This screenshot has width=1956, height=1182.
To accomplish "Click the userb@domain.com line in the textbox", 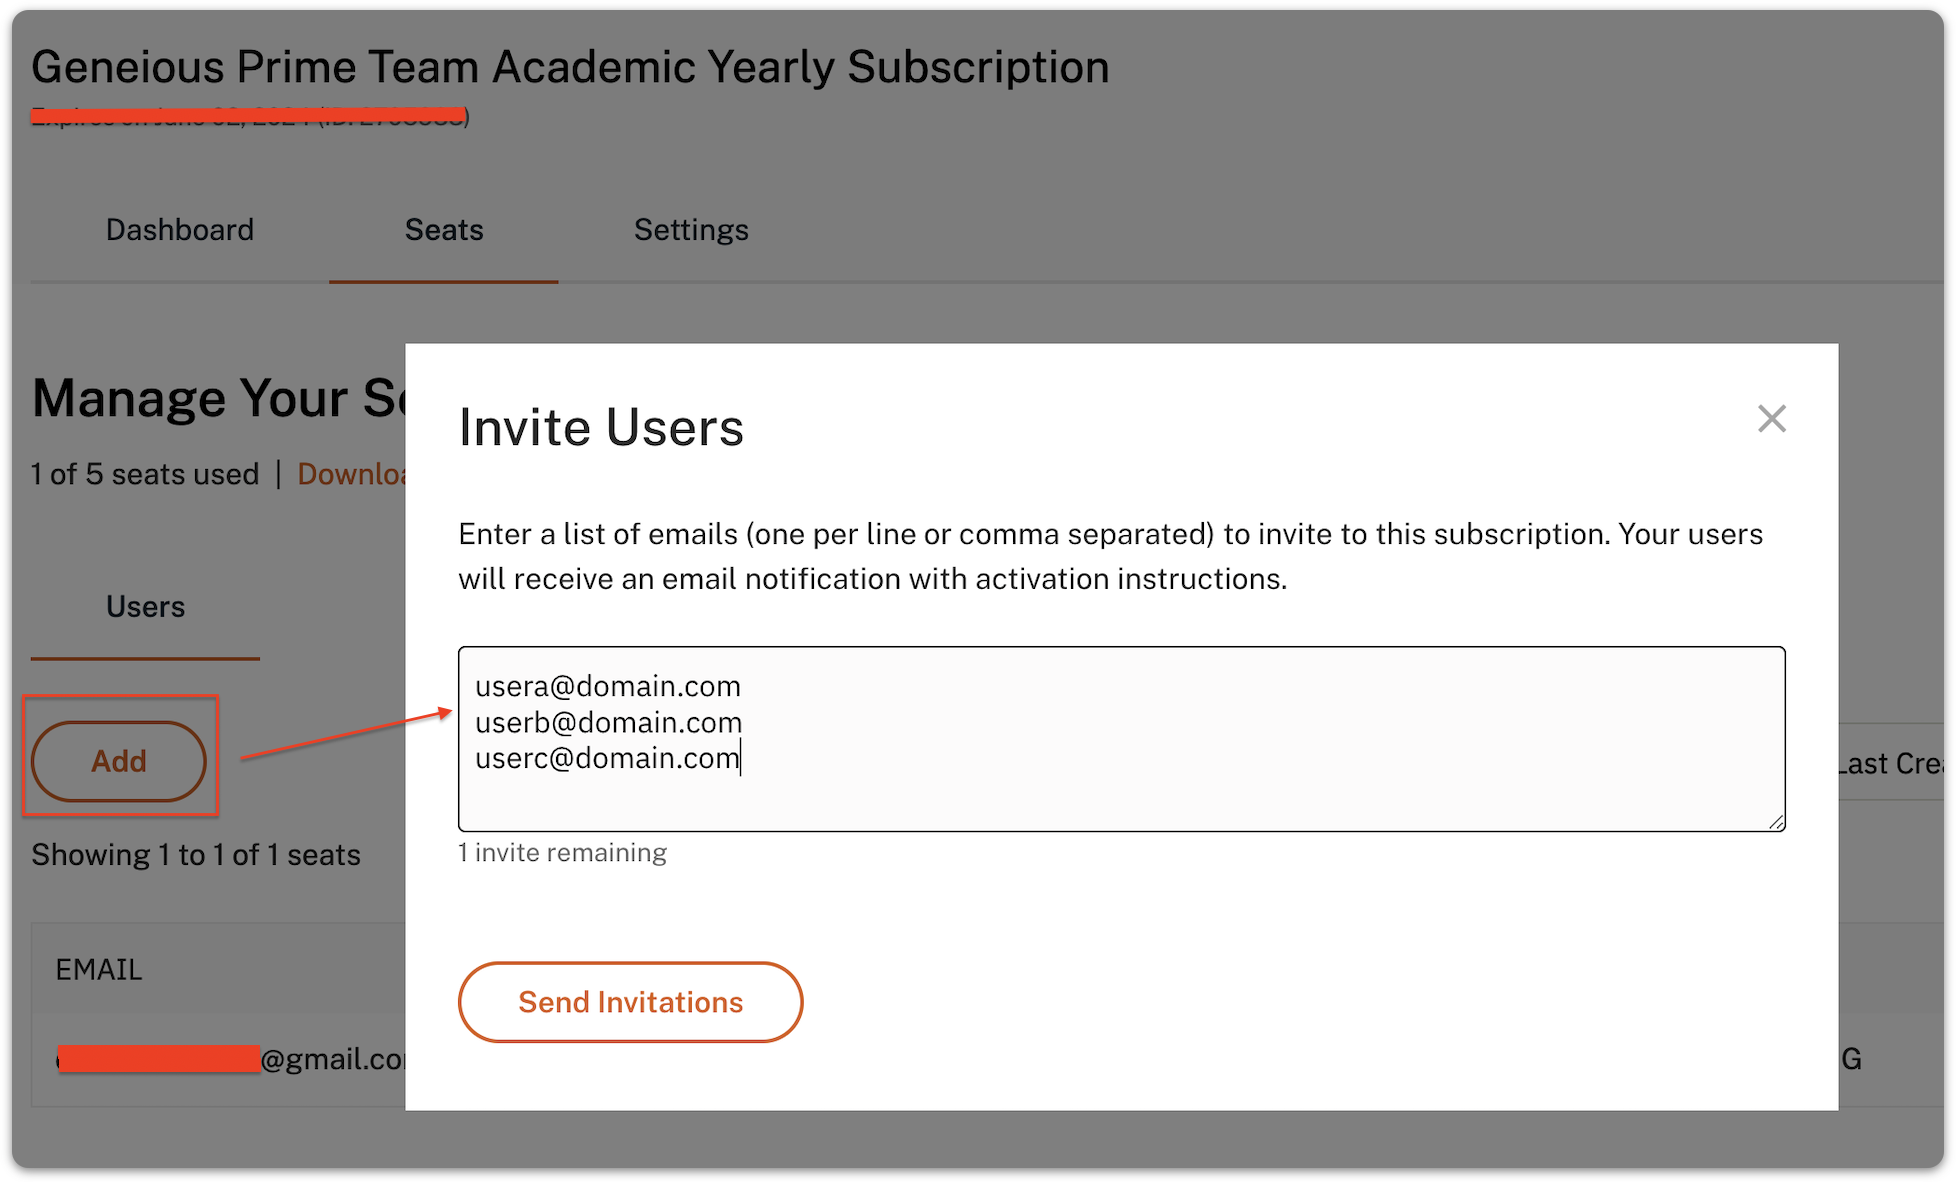I will [608, 722].
